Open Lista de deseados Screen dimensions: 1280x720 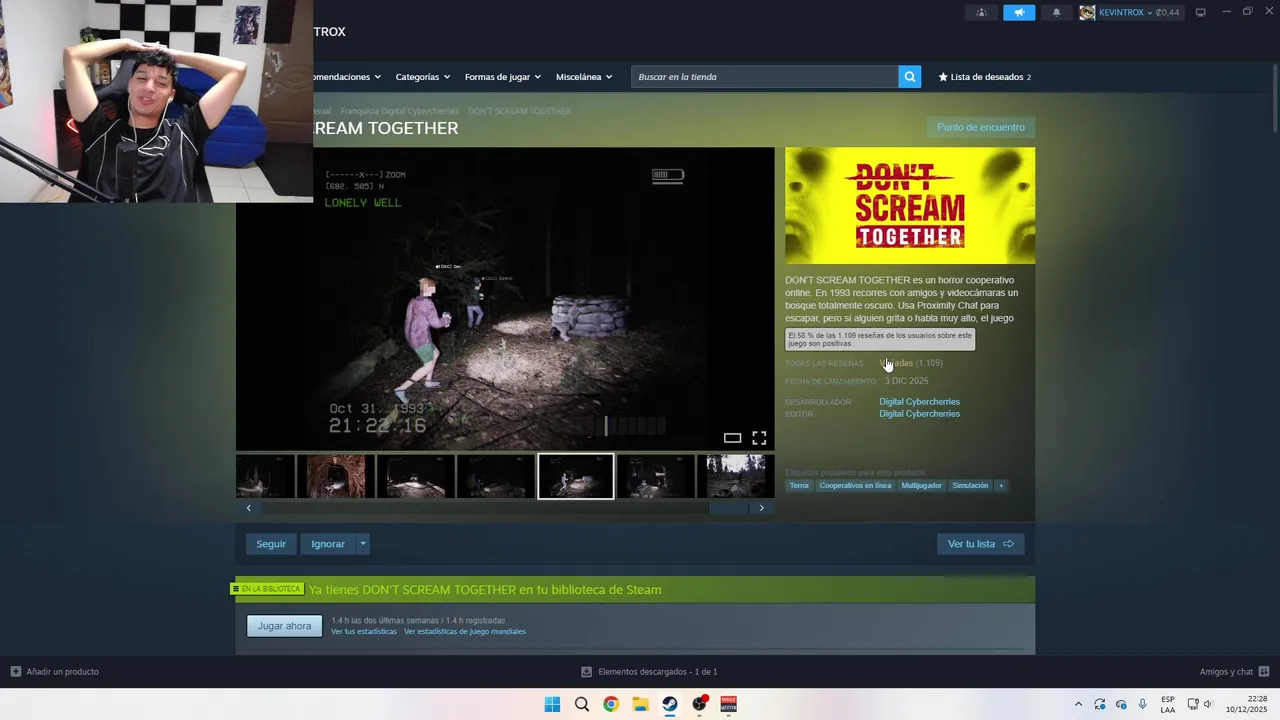984,77
